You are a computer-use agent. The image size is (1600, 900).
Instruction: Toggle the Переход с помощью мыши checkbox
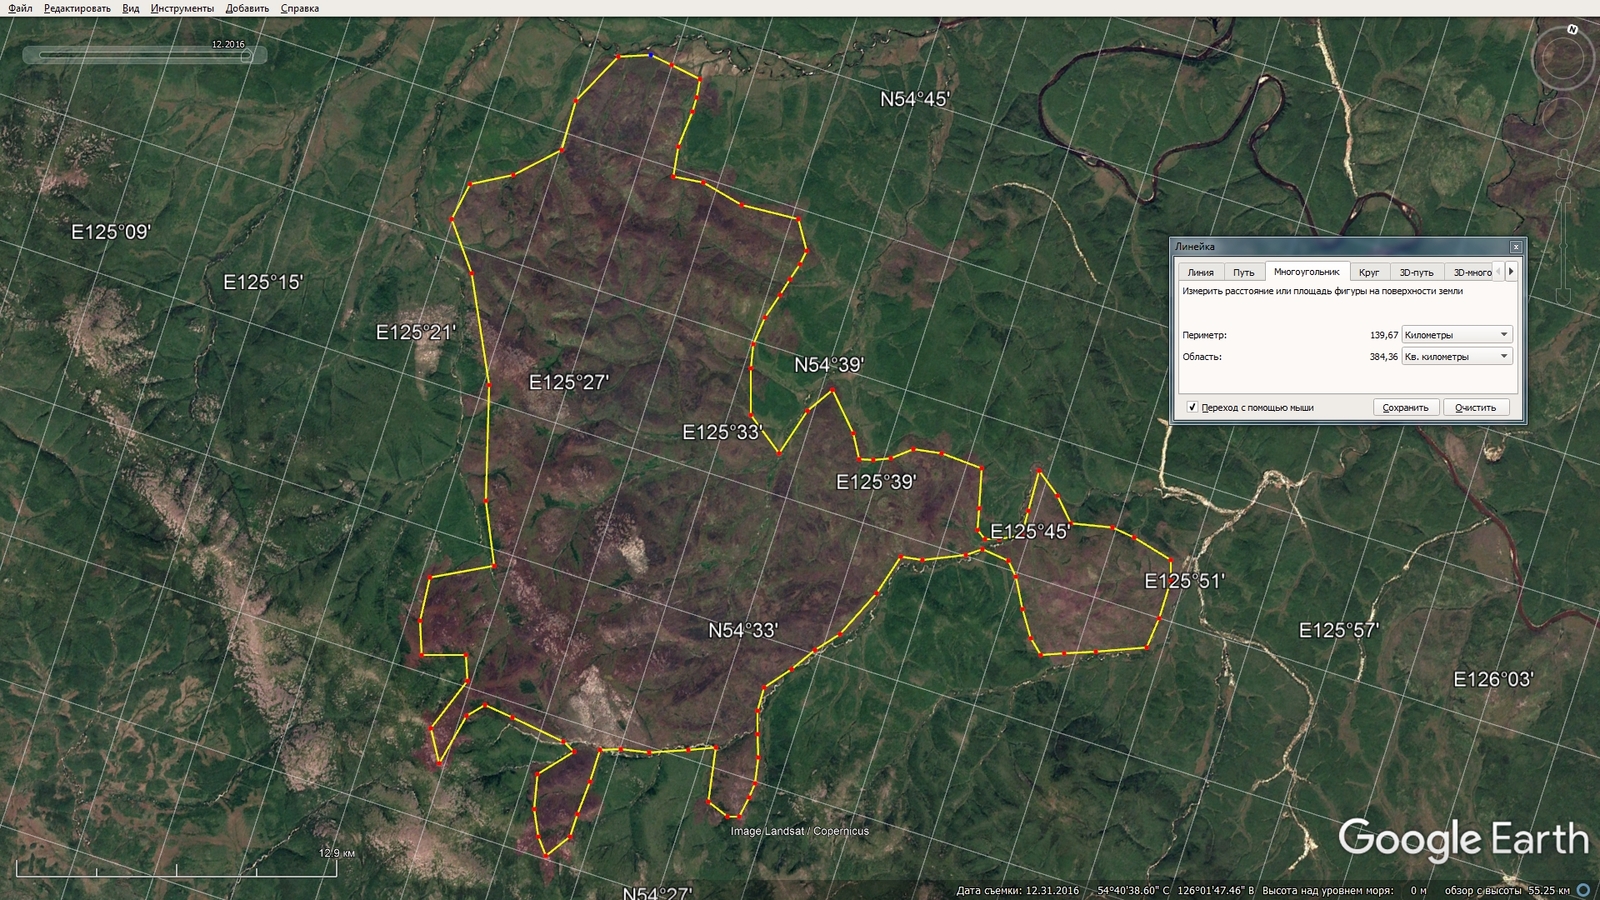1192,407
